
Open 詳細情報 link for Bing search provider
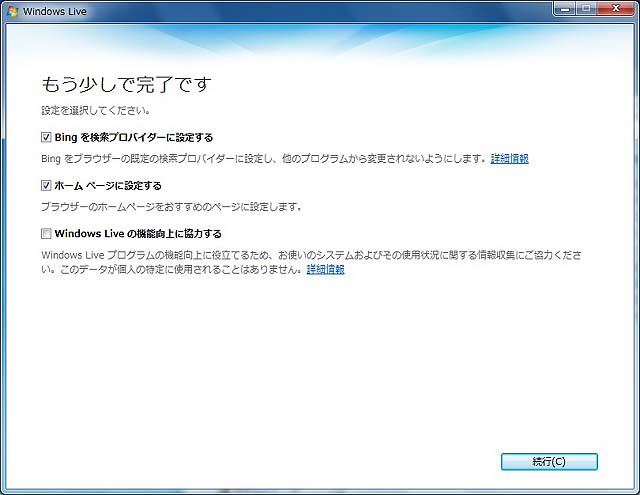pyautogui.click(x=509, y=158)
